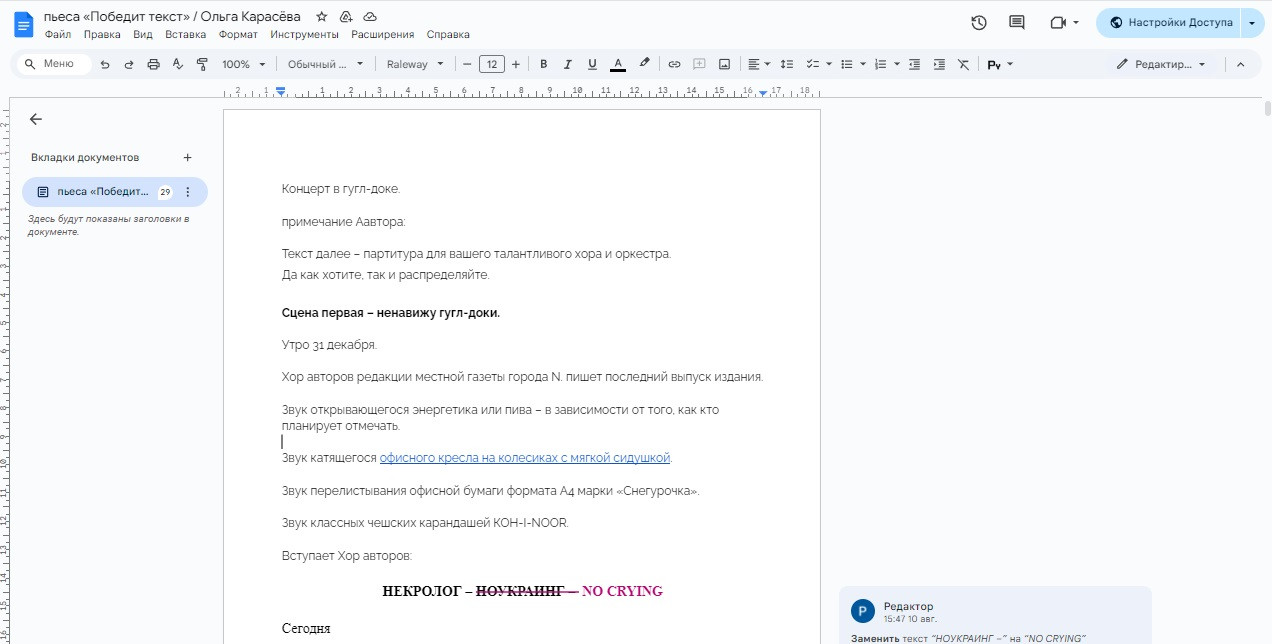Follow the офисного кресла на колесиках link
Screen dimensions: 1272x644
coord(524,458)
